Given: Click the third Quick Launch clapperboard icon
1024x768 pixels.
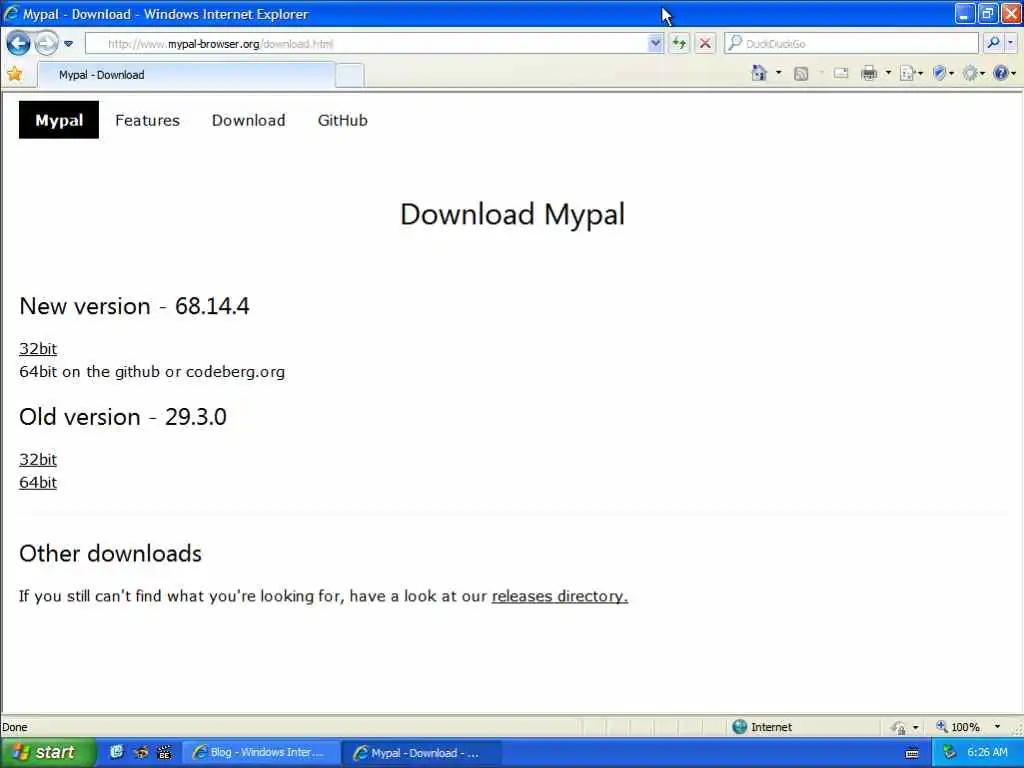Looking at the screenshot, I should coord(165,752).
